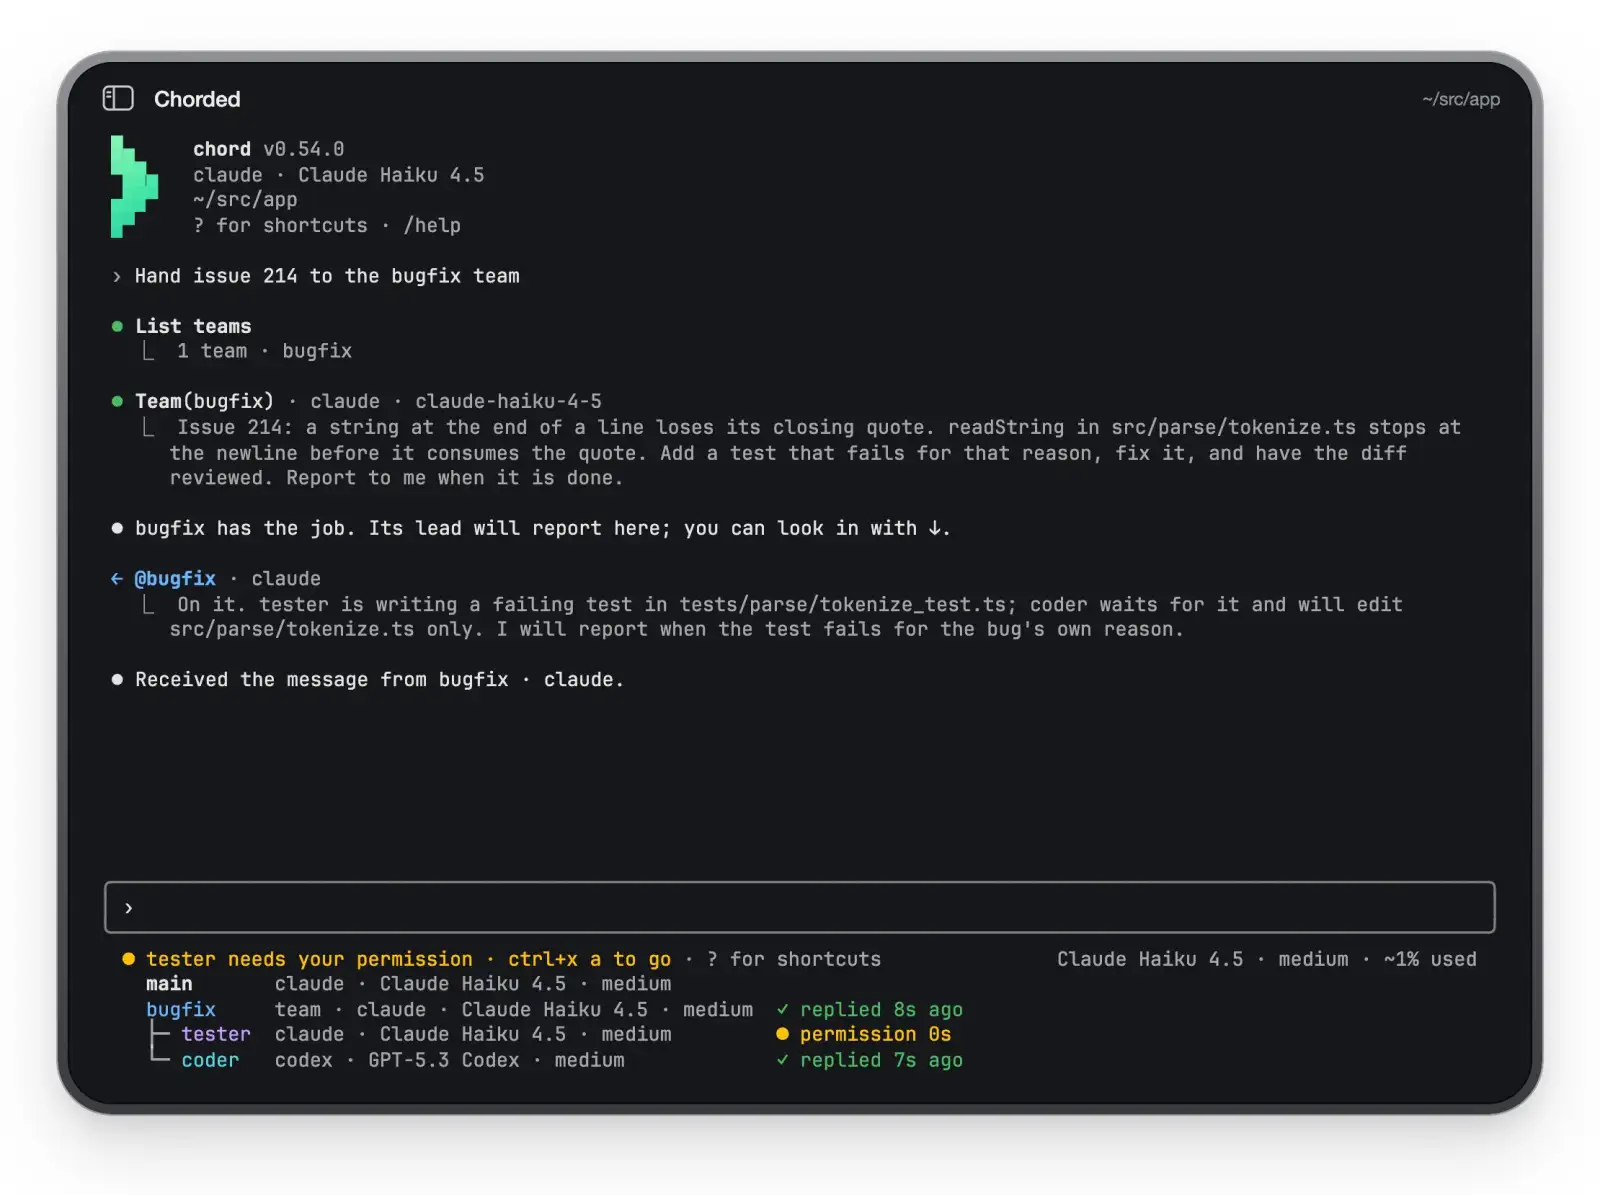The height and width of the screenshot is (1195, 1600).
Task: Click 'claude · Claude Haiku 4.5' header line
Action: pos(339,175)
